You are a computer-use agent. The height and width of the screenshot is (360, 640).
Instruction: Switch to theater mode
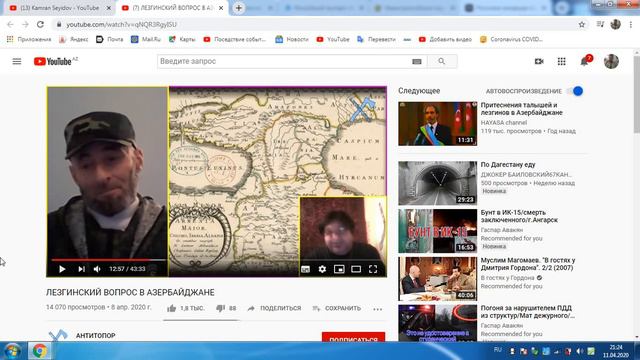click(x=356, y=269)
